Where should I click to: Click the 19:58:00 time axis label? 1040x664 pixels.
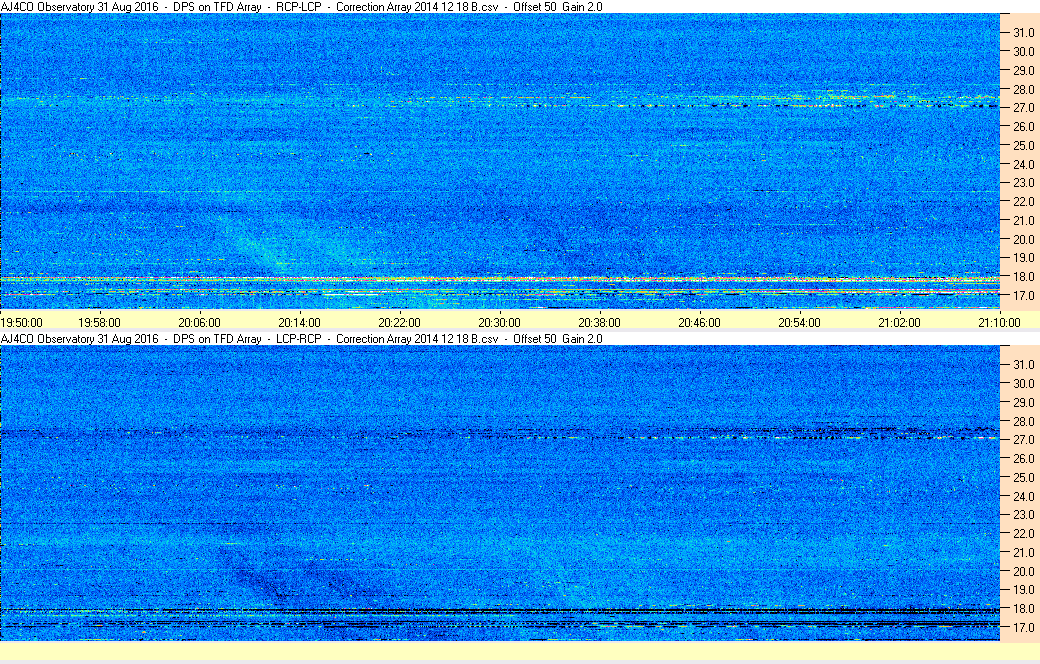99,323
